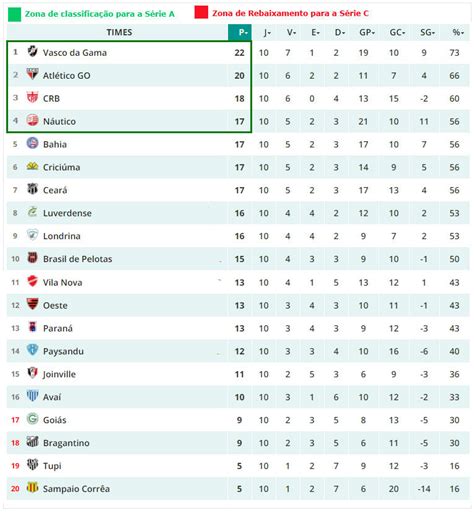
Task: Click the Criciúma team crest icon
Action: [32, 166]
